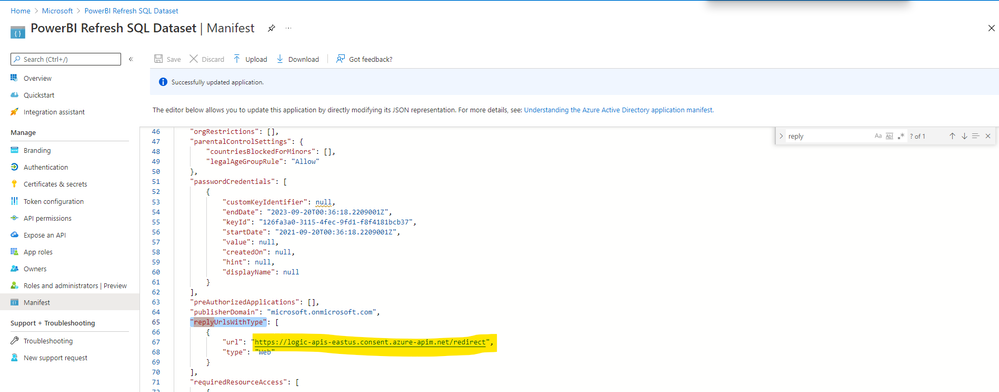
Task: Navigate to Microsoft breadcrumb
Action: click(57, 11)
